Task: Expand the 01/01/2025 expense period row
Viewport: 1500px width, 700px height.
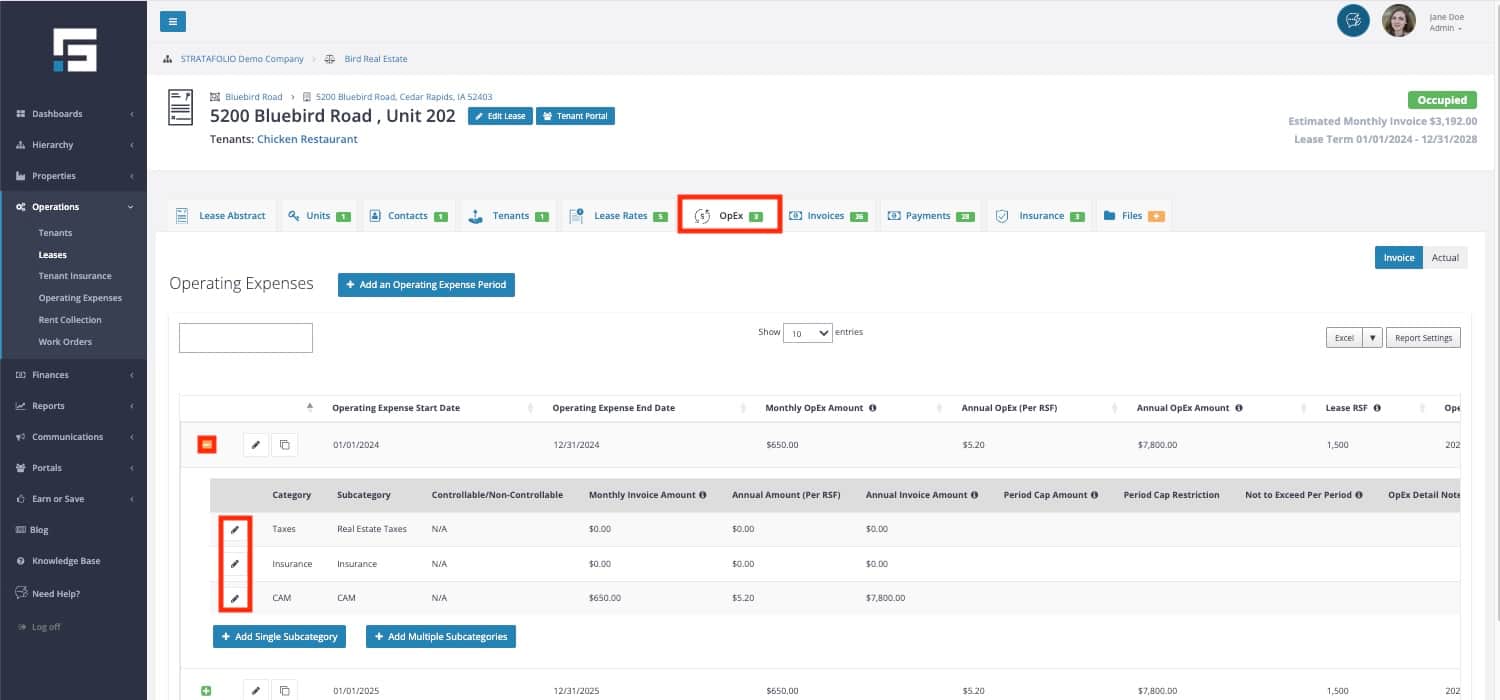Action: coord(206,690)
